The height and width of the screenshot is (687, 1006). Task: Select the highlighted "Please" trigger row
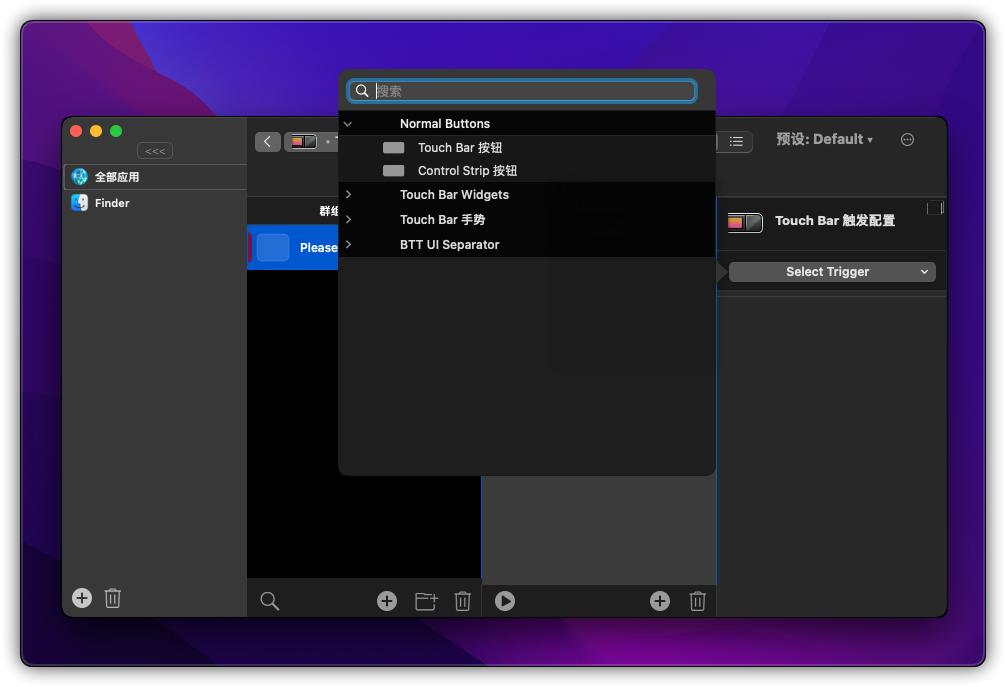tap(293, 248)
